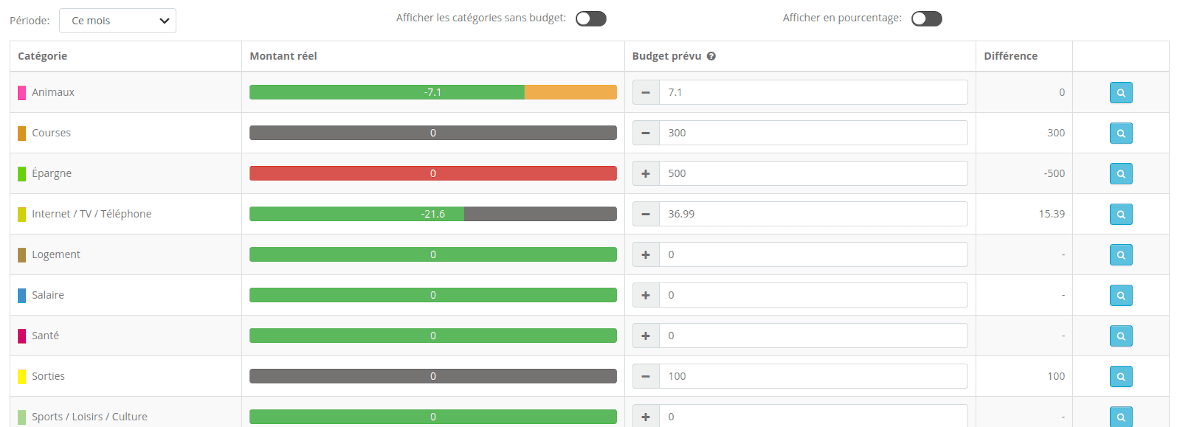Click the Sorties category link

[48, 376]
